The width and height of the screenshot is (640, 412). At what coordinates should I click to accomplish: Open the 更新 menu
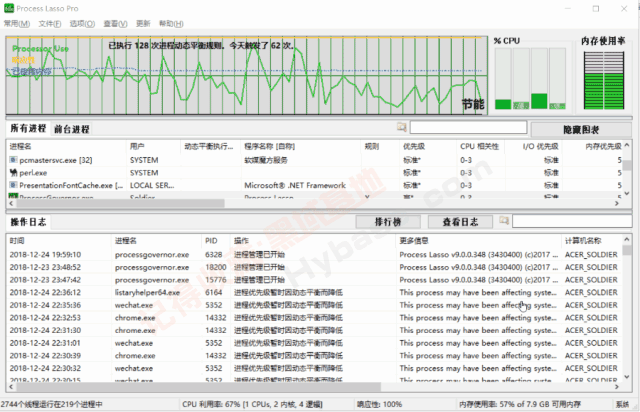click(x=143, y=24)
